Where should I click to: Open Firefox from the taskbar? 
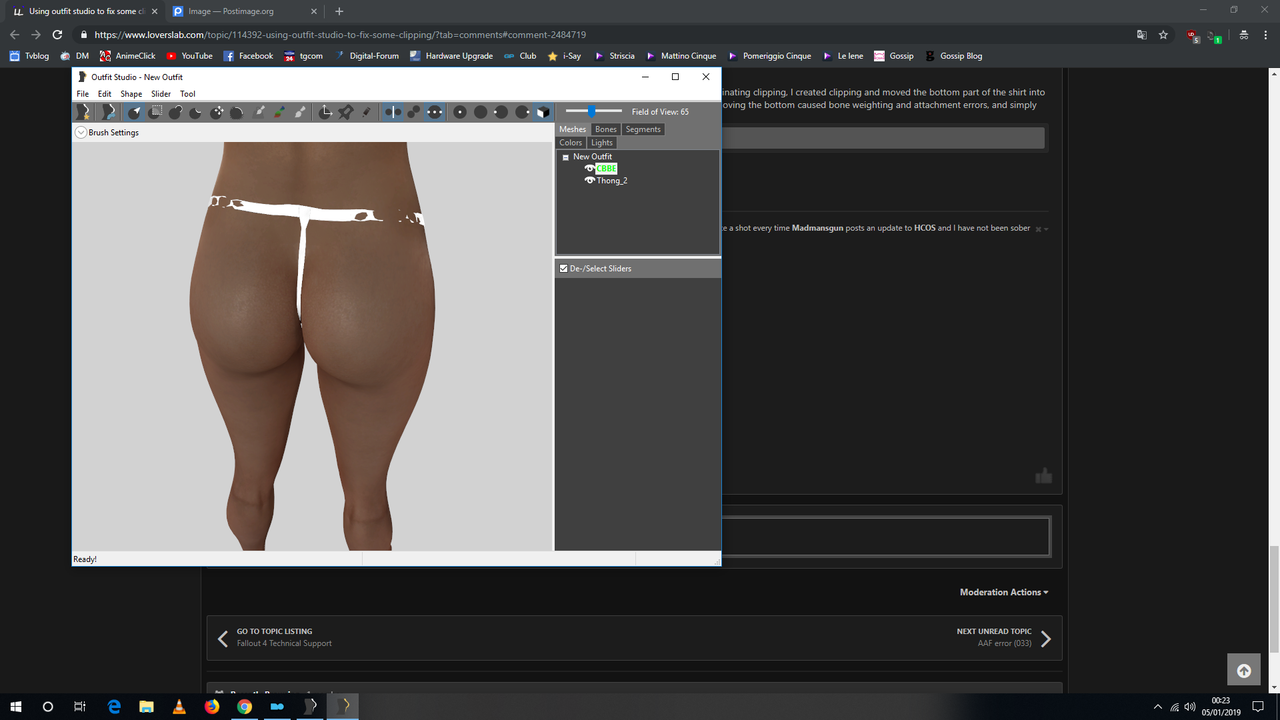click(212, 706)
